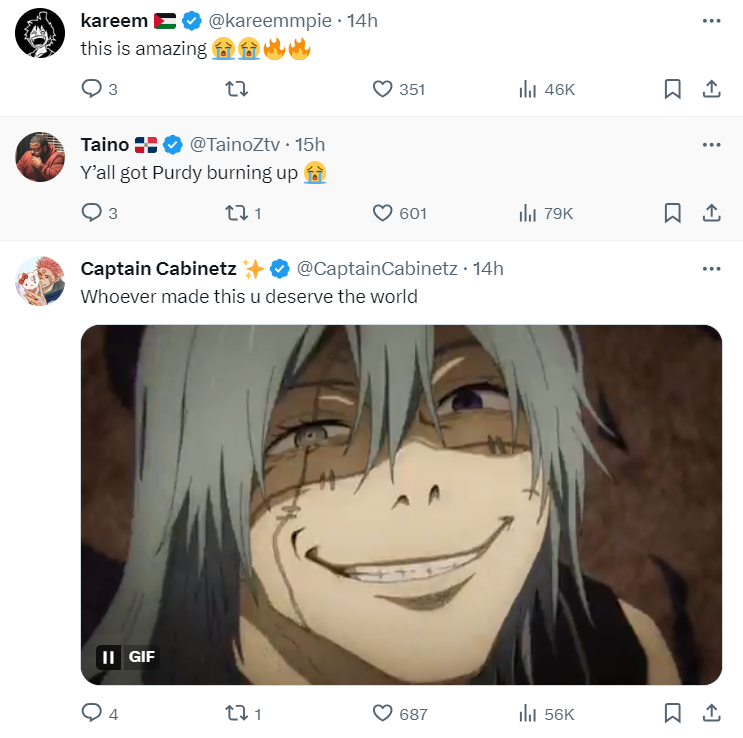The width and height of the screenshot is (743, 738).
Task: Like Captain Cabinetz's tweet with 687 likes
Action: click(x=382, y=713)
